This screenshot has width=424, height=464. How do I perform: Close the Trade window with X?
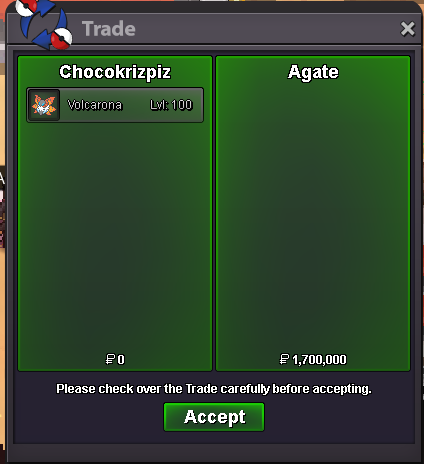pos(407,29)
